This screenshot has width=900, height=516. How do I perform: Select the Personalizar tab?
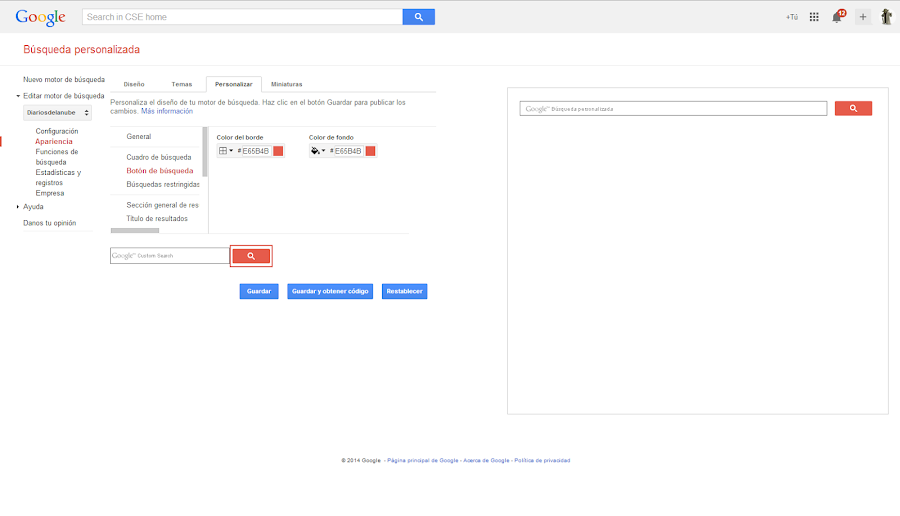click(x=234, y=84)
